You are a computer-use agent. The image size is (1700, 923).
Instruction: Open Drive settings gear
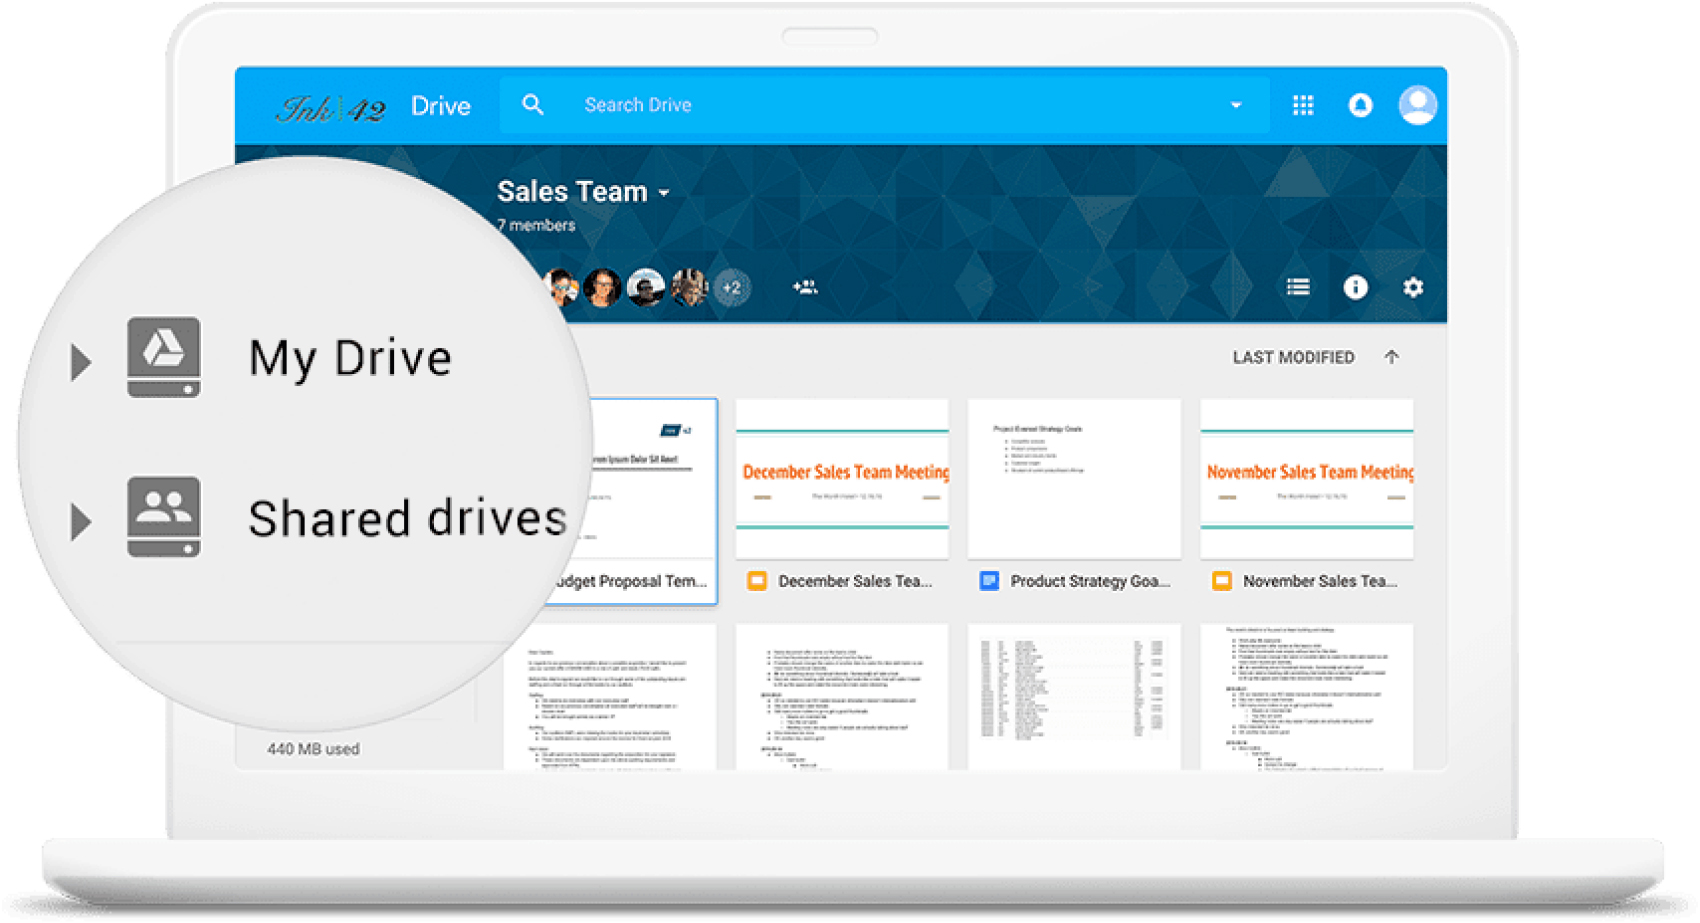[x=1413, y=287]
